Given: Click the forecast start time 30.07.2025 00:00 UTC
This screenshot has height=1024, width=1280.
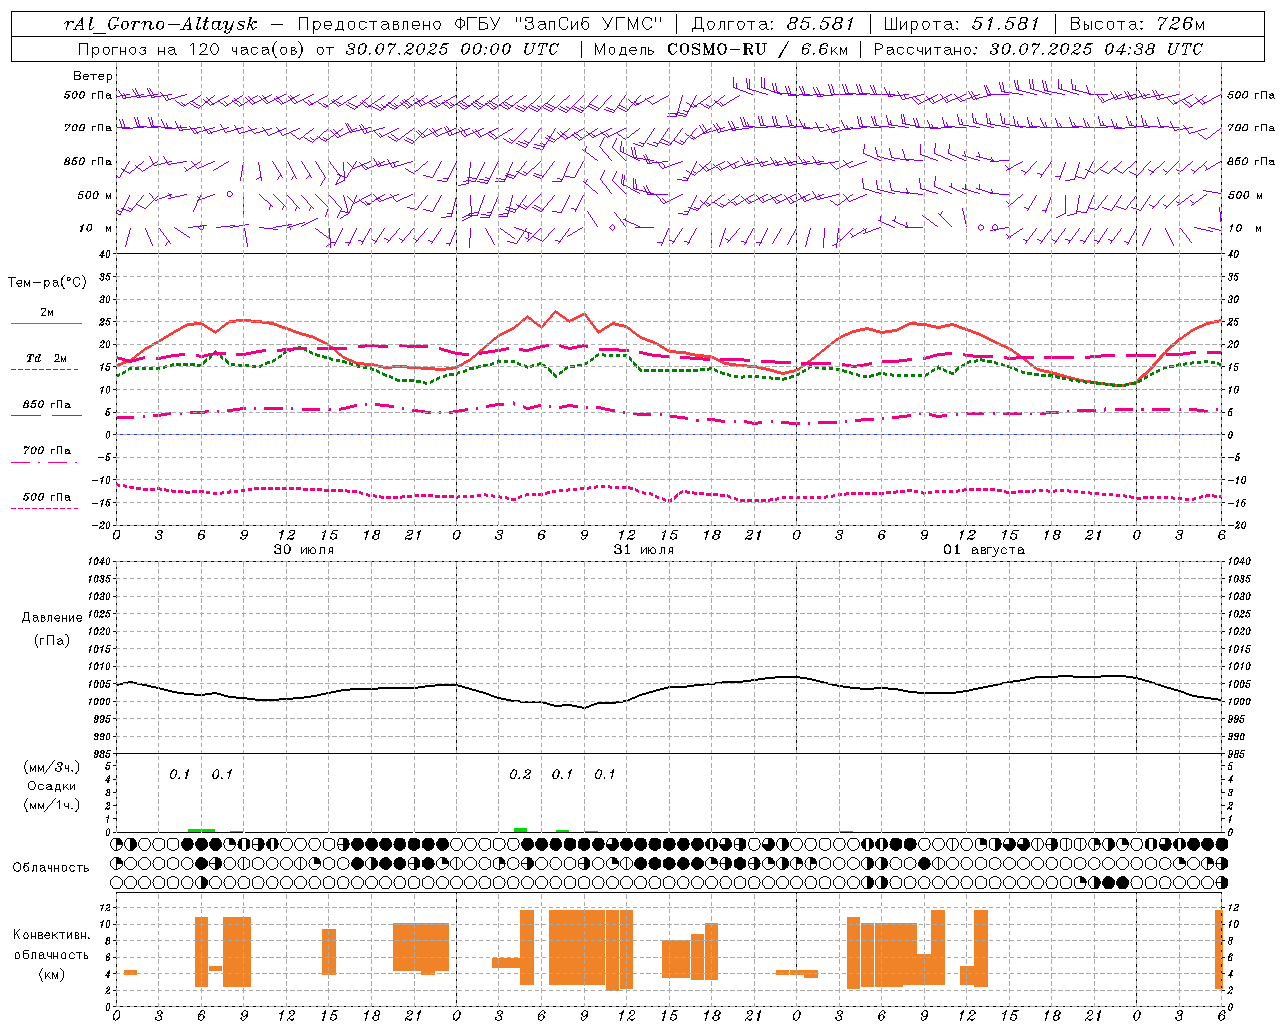Looking at the screenshot, I should tap(452, 49).
